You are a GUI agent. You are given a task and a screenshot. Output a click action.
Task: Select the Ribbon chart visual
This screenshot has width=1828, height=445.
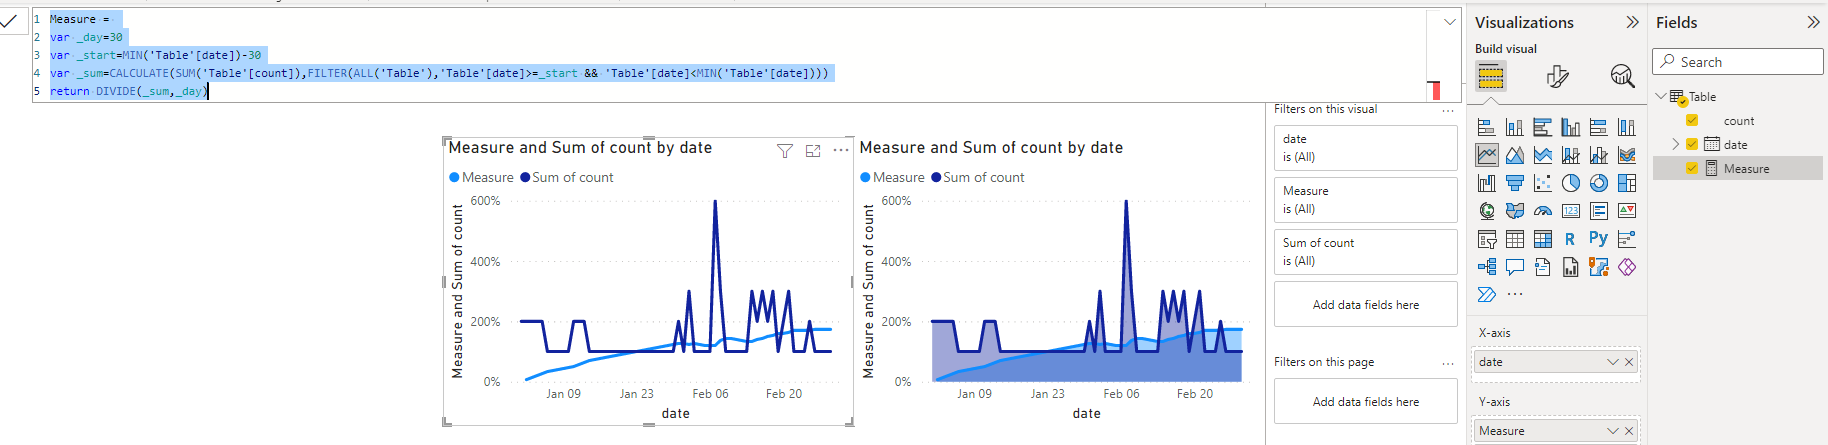click(x=1627, y=155)
